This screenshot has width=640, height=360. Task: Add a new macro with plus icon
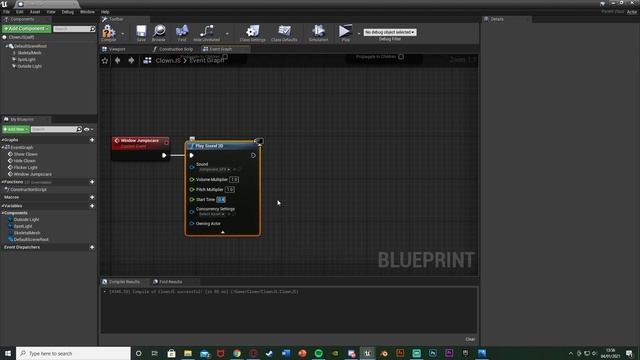coord(92,197)
